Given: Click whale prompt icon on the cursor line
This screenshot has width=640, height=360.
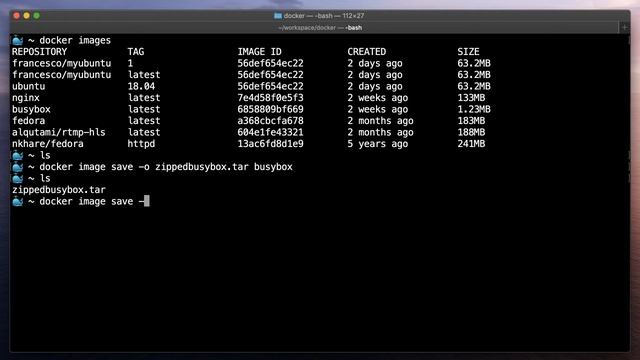Looking at the screenshot, I should [18, 202].
